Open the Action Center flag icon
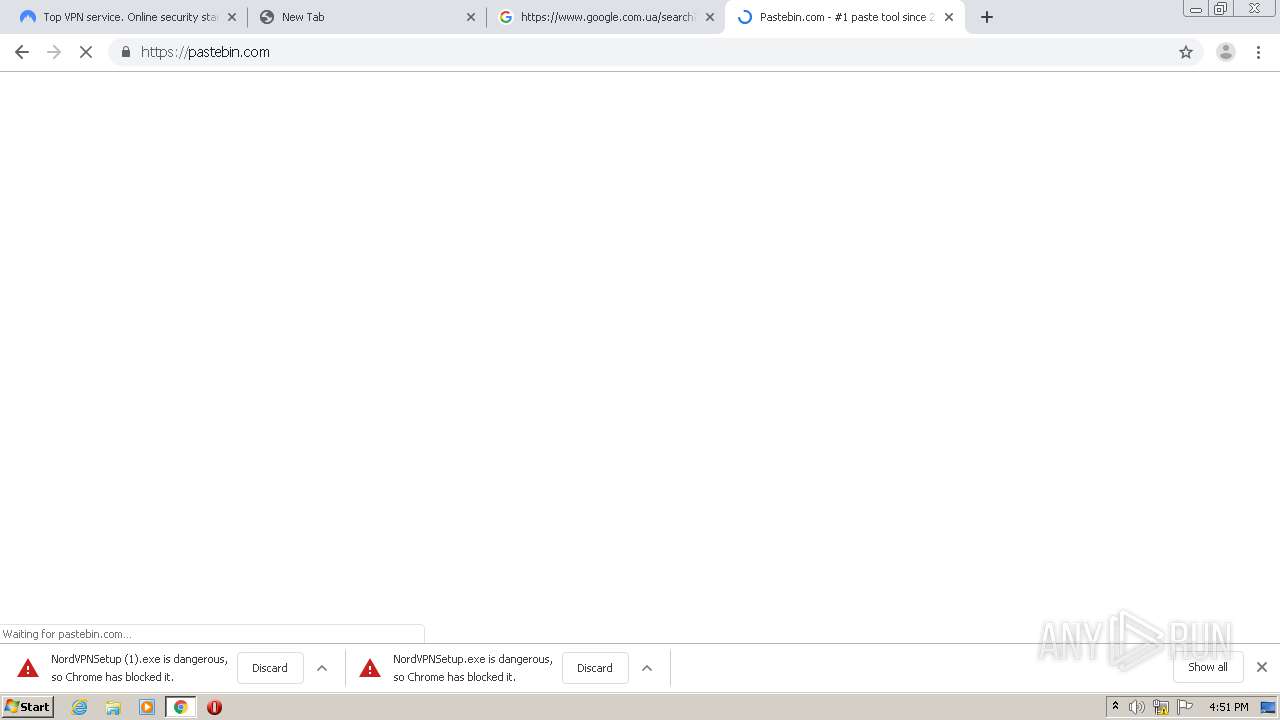Viewport: 1280px width, 720px height. [1185, 707]
